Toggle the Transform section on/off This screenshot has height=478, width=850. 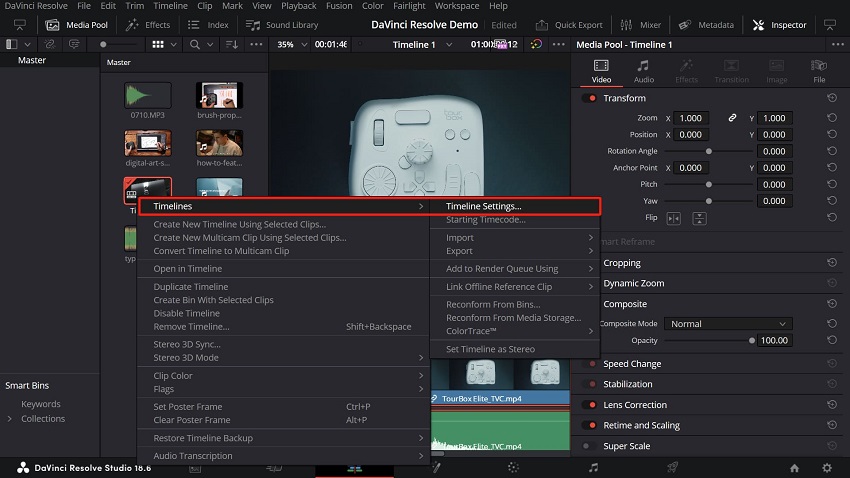(x=589, y=98)
